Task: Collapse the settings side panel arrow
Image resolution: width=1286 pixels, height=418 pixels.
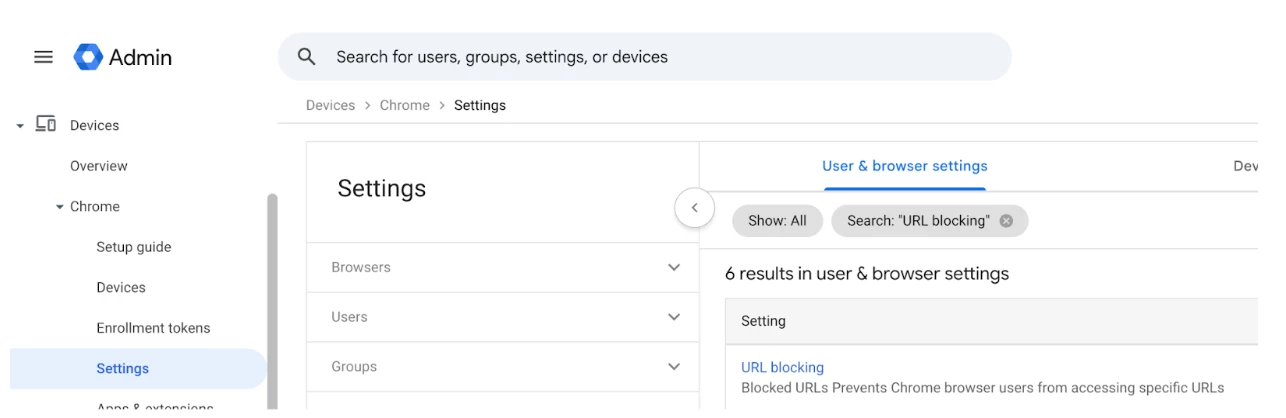Action: coord(694,209)
